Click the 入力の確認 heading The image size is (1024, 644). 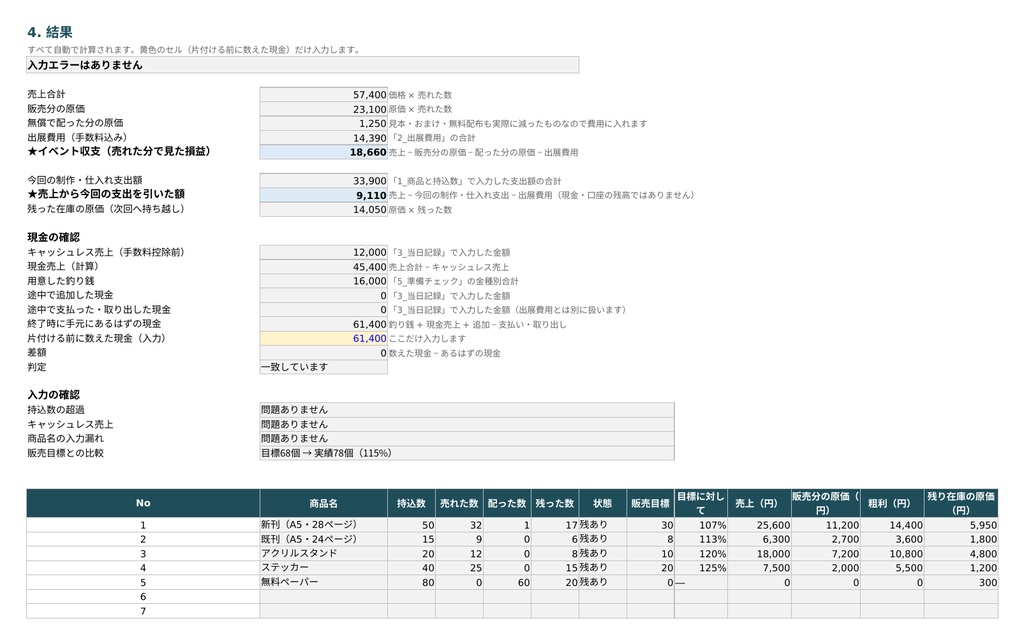coord(54,394)
